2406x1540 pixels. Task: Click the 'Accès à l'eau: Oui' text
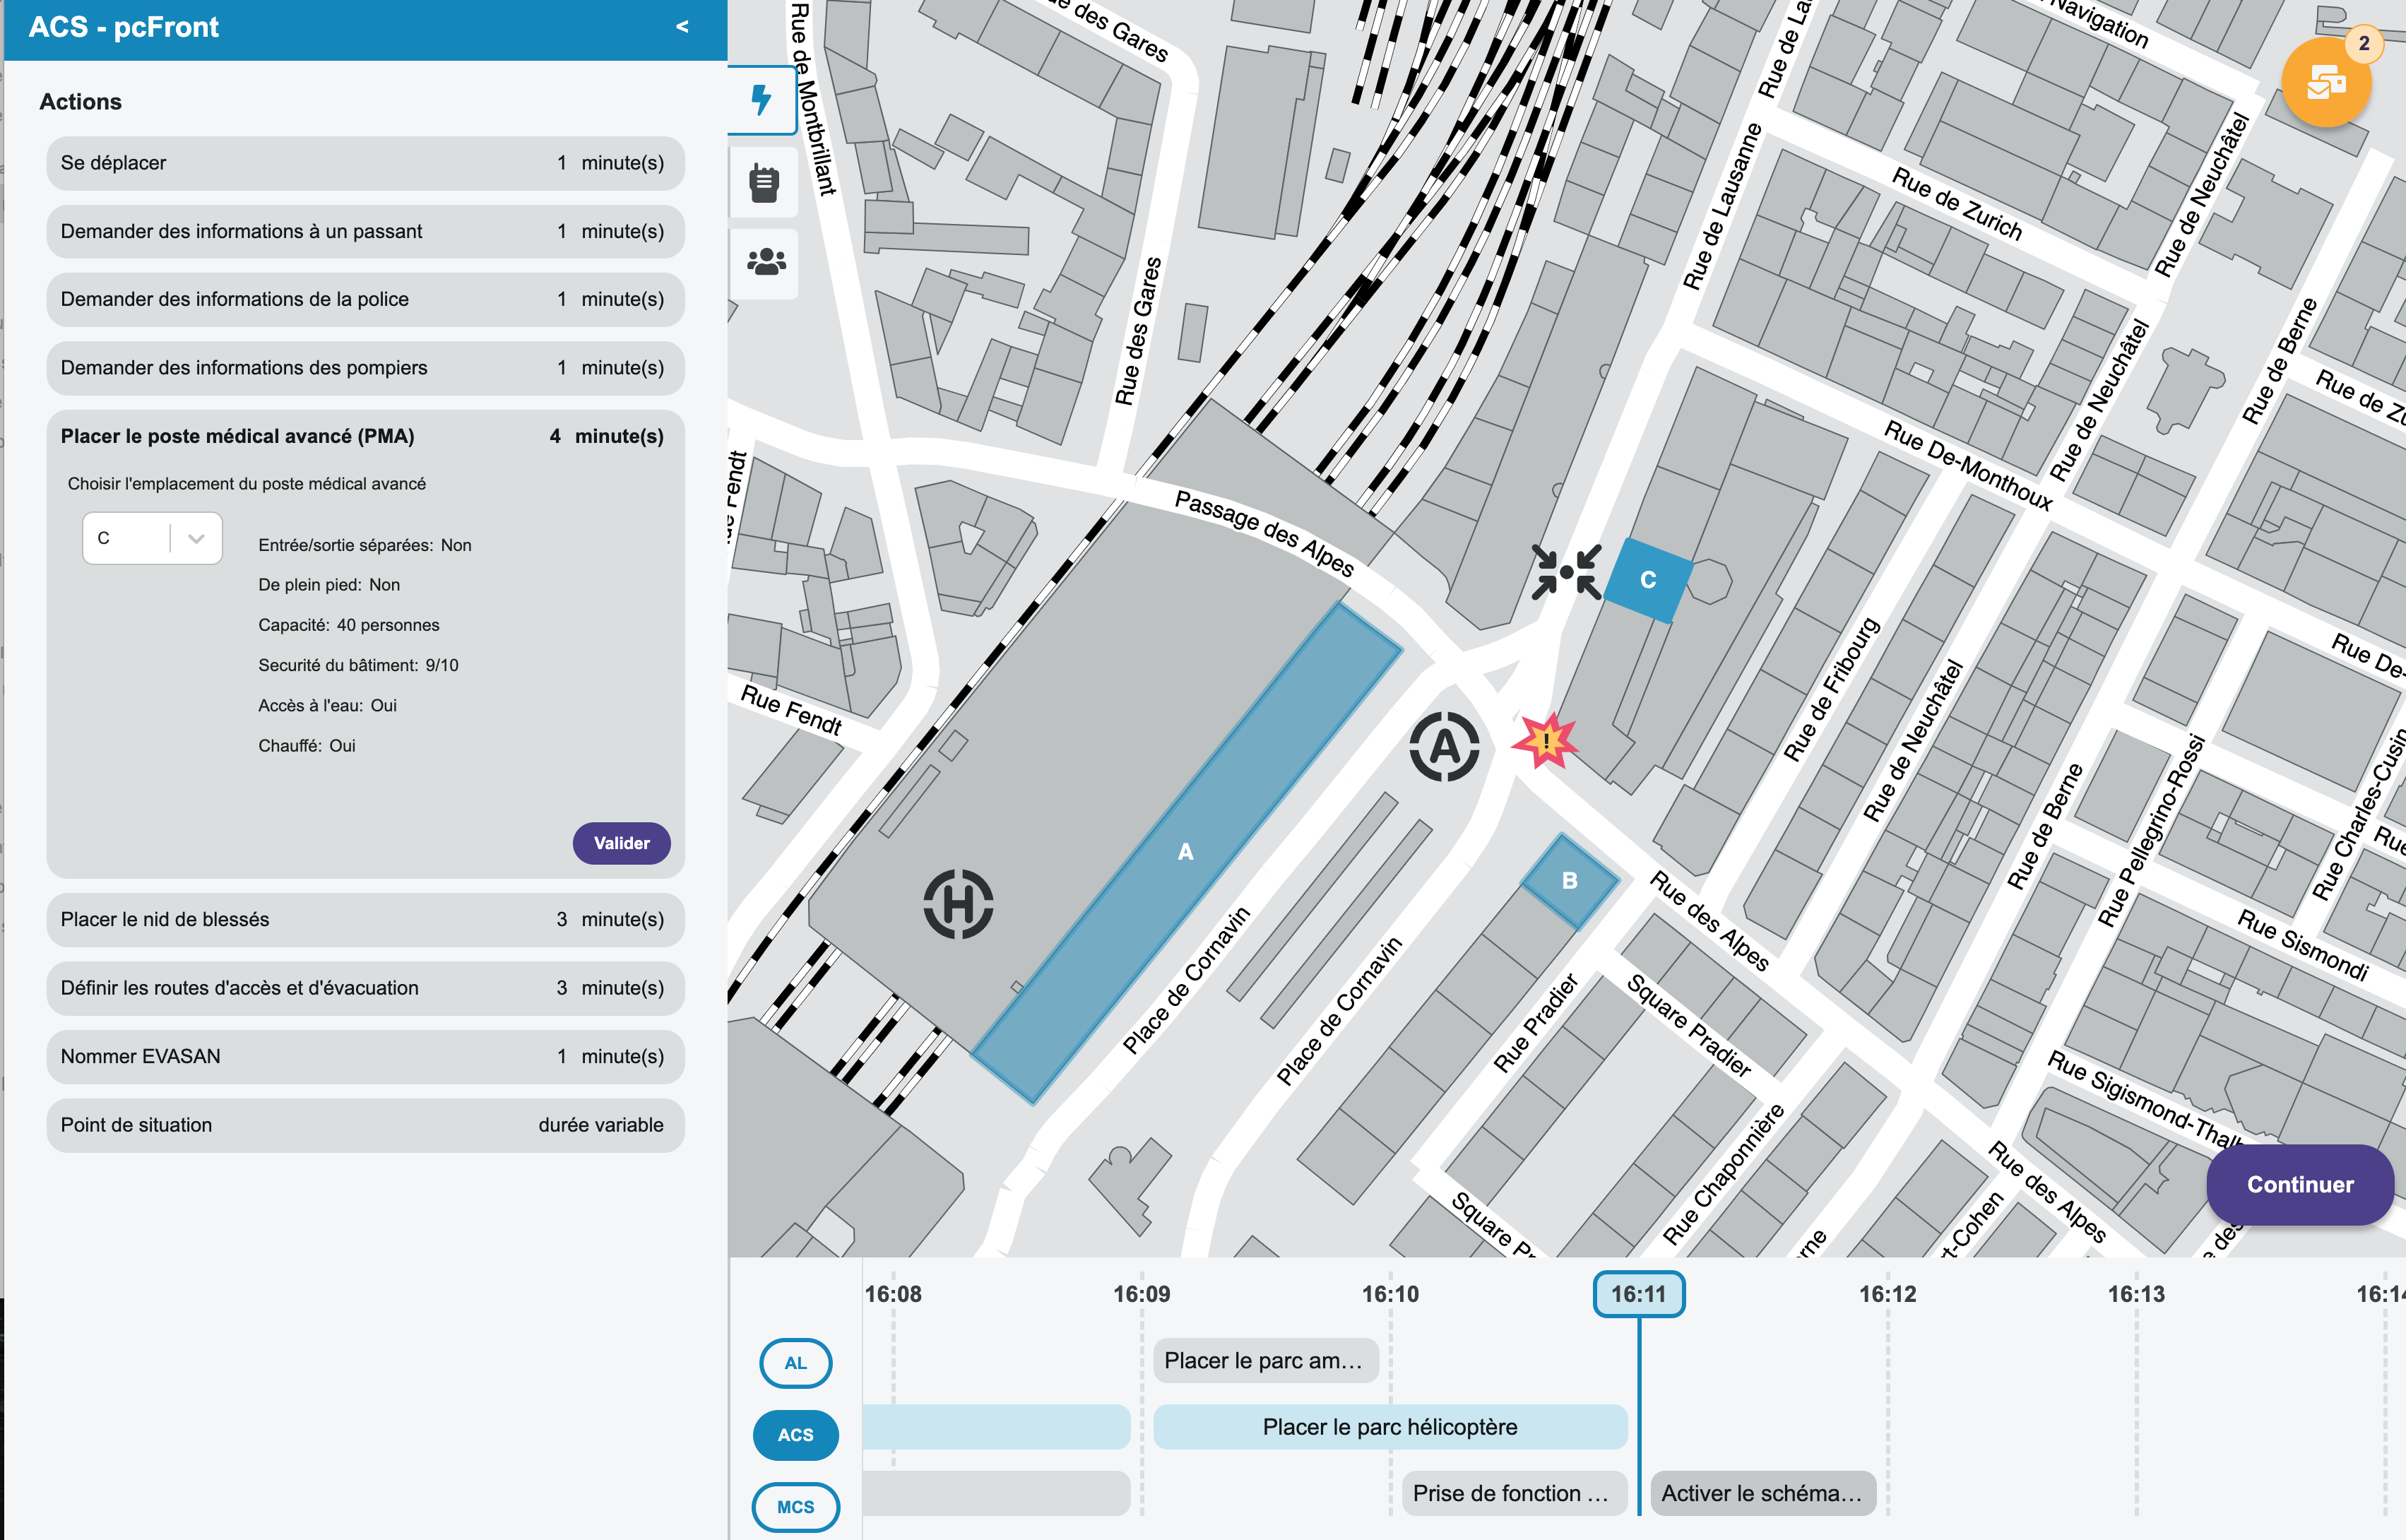click(327, 705)
